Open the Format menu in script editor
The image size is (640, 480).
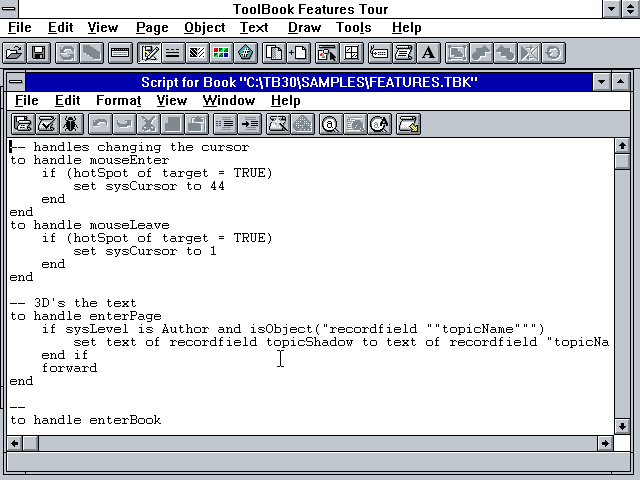(x=118, y=101)
